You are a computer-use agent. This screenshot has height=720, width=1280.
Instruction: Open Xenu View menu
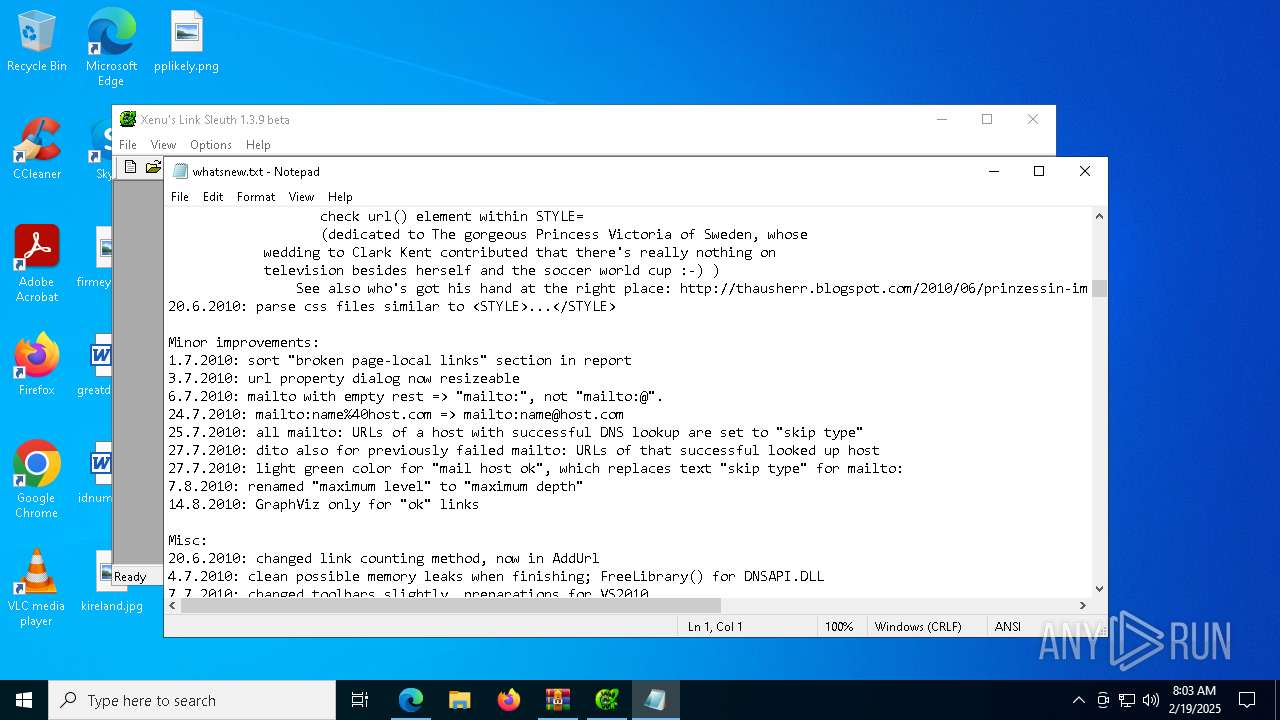[x=163, y=145]
